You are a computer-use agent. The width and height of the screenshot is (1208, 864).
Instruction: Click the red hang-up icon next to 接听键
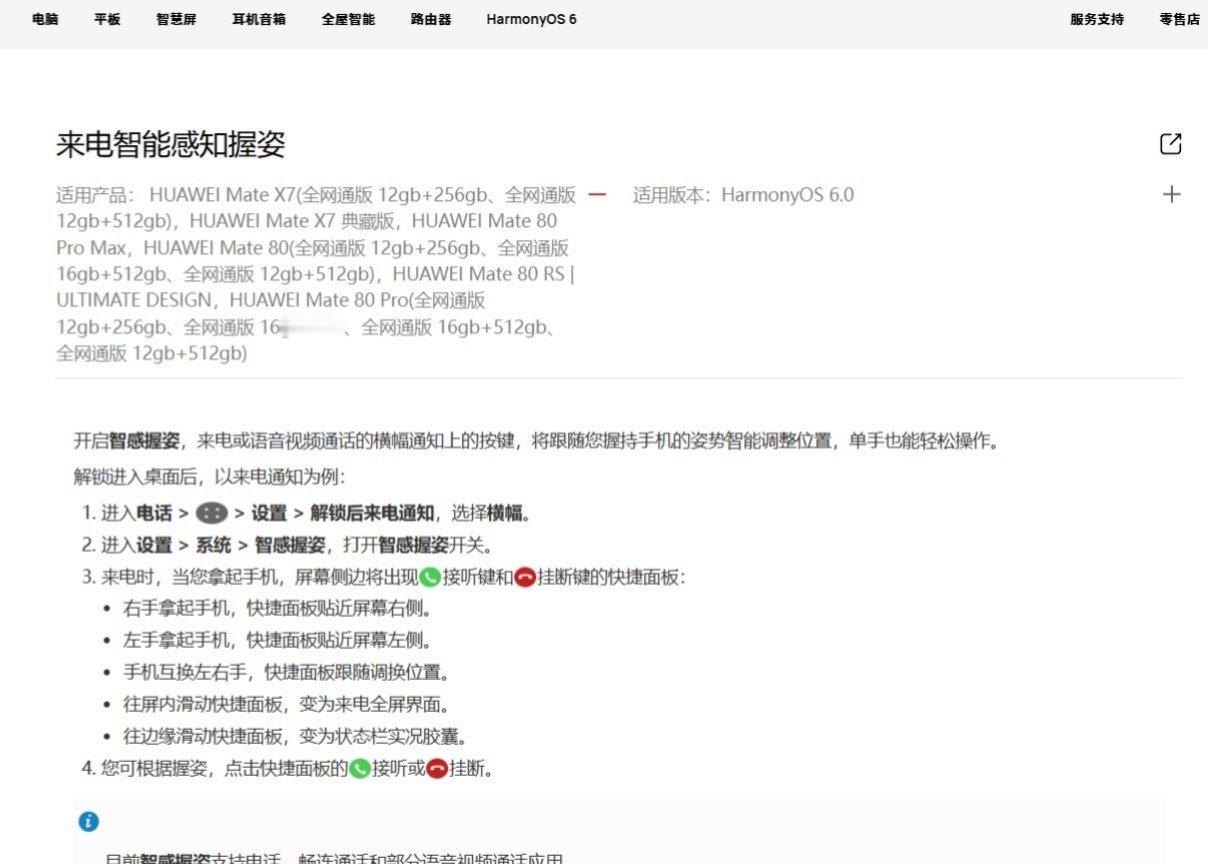523,577
